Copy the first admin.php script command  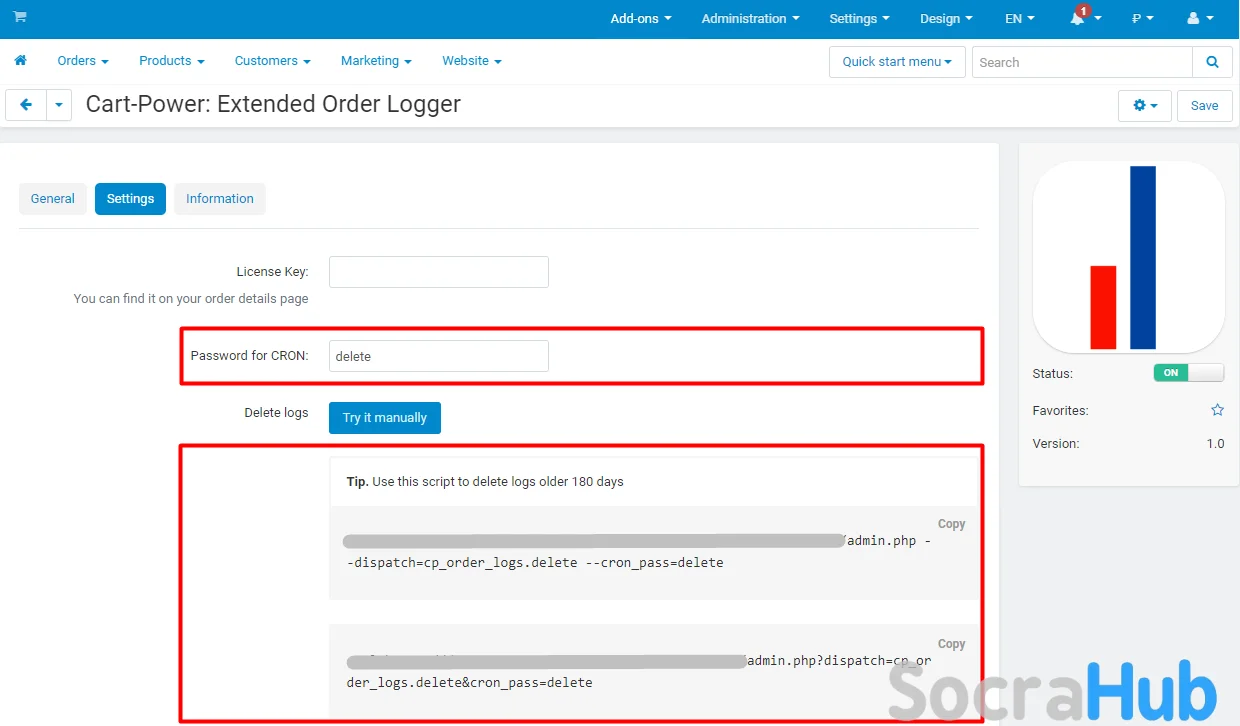click(951, 524)
